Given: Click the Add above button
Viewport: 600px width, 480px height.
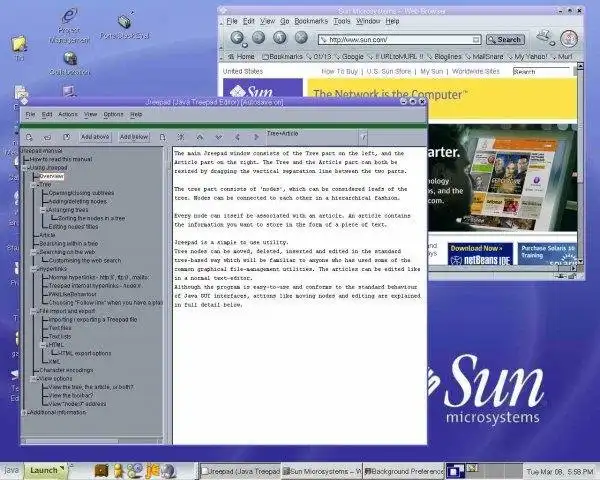Looking at the screenshot, I should [95, 137].
